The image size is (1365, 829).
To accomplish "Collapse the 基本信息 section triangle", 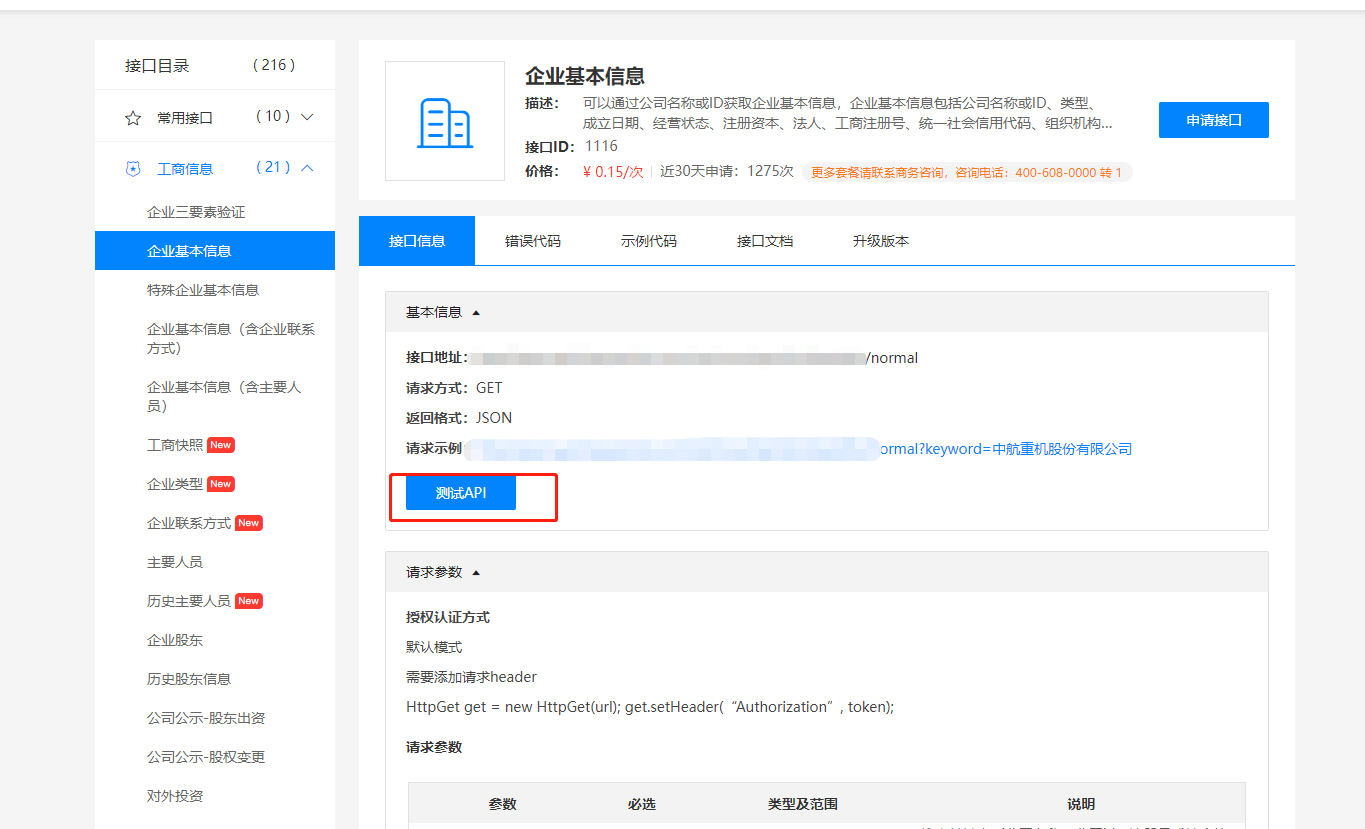I will point(476,312).
